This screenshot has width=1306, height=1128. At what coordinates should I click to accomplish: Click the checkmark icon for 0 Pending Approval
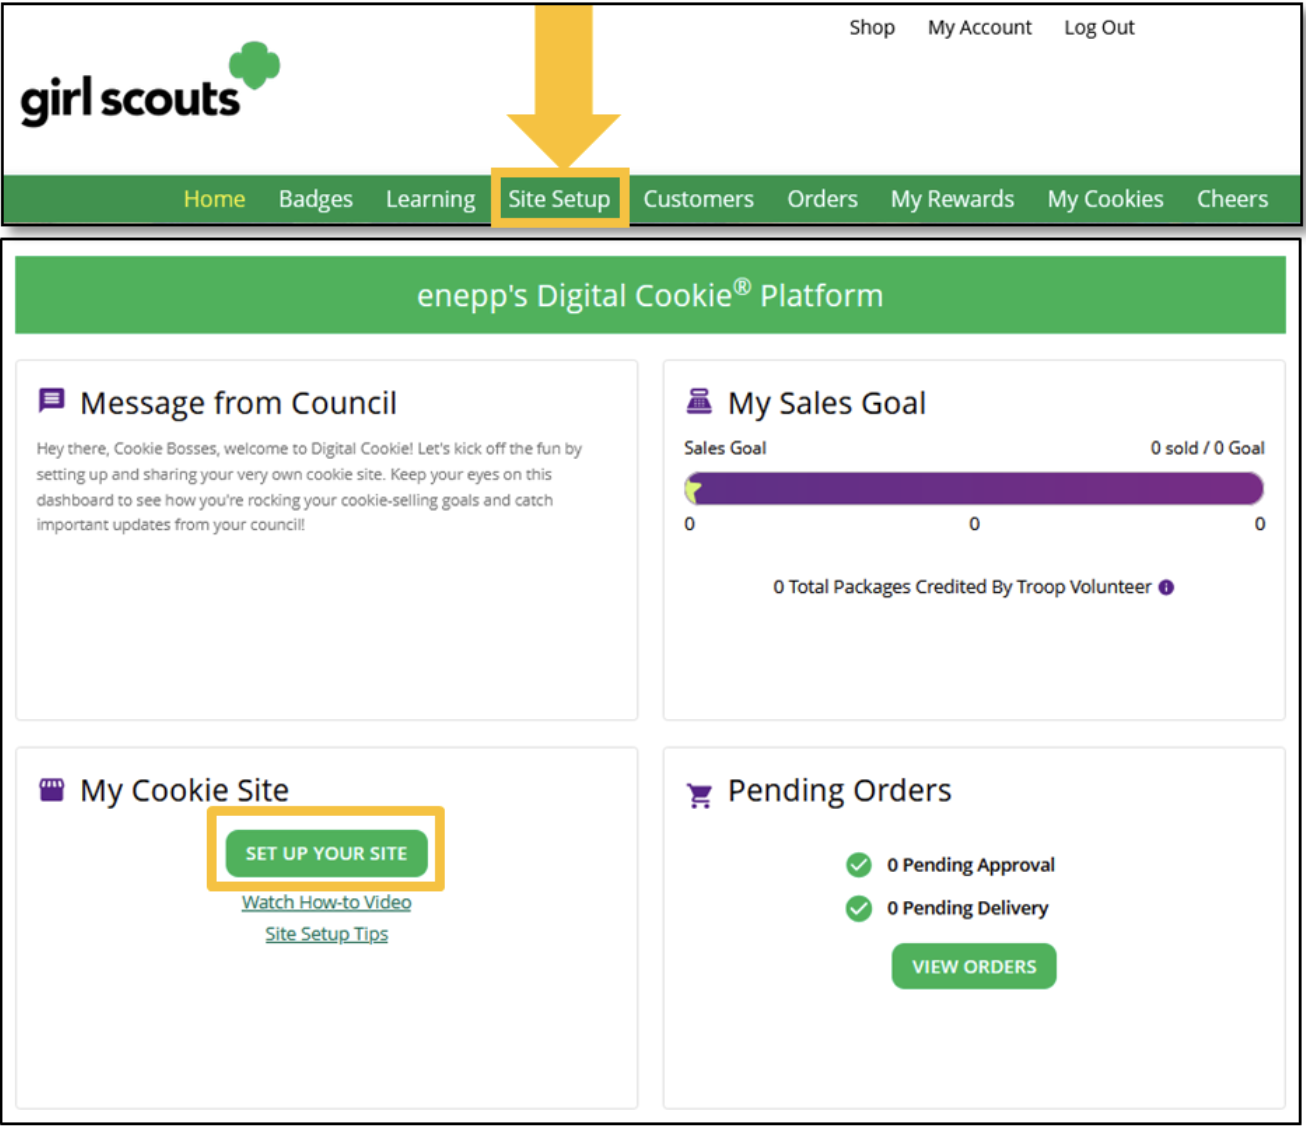858,864
